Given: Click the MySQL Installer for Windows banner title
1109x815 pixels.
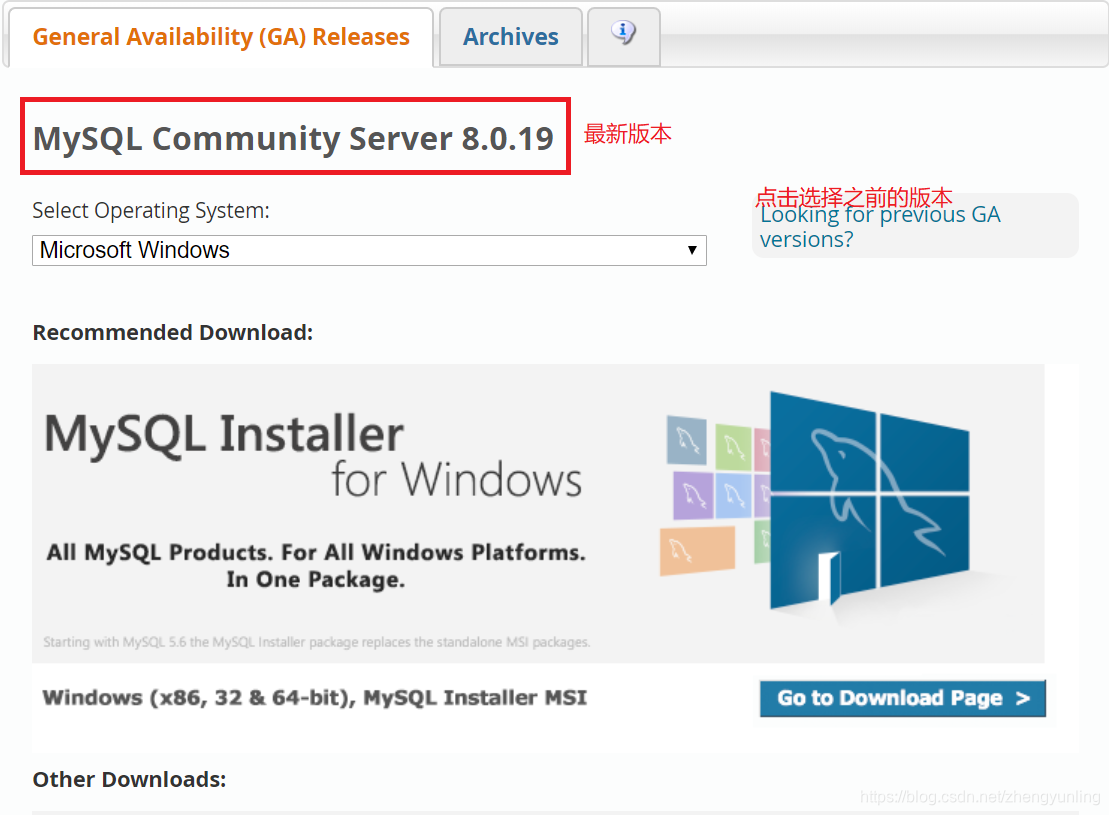Looking at the screenshot, I should tap(313, 456).
